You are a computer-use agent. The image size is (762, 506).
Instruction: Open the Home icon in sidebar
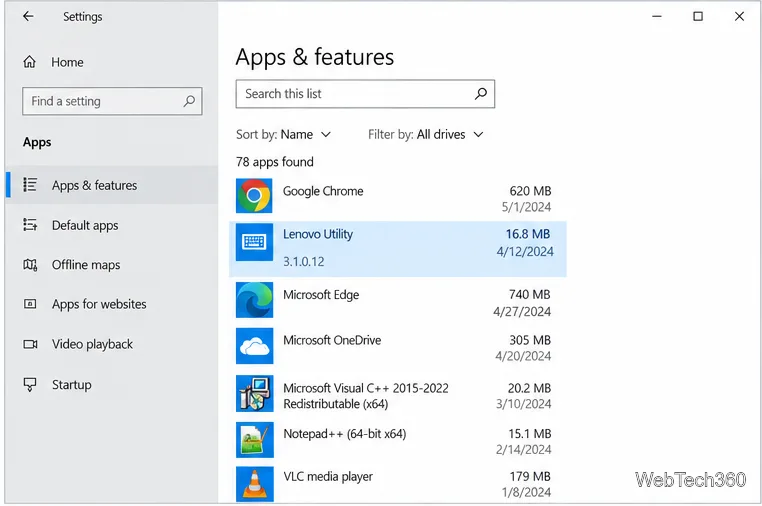pyautogui.click(x=30, y=62)
